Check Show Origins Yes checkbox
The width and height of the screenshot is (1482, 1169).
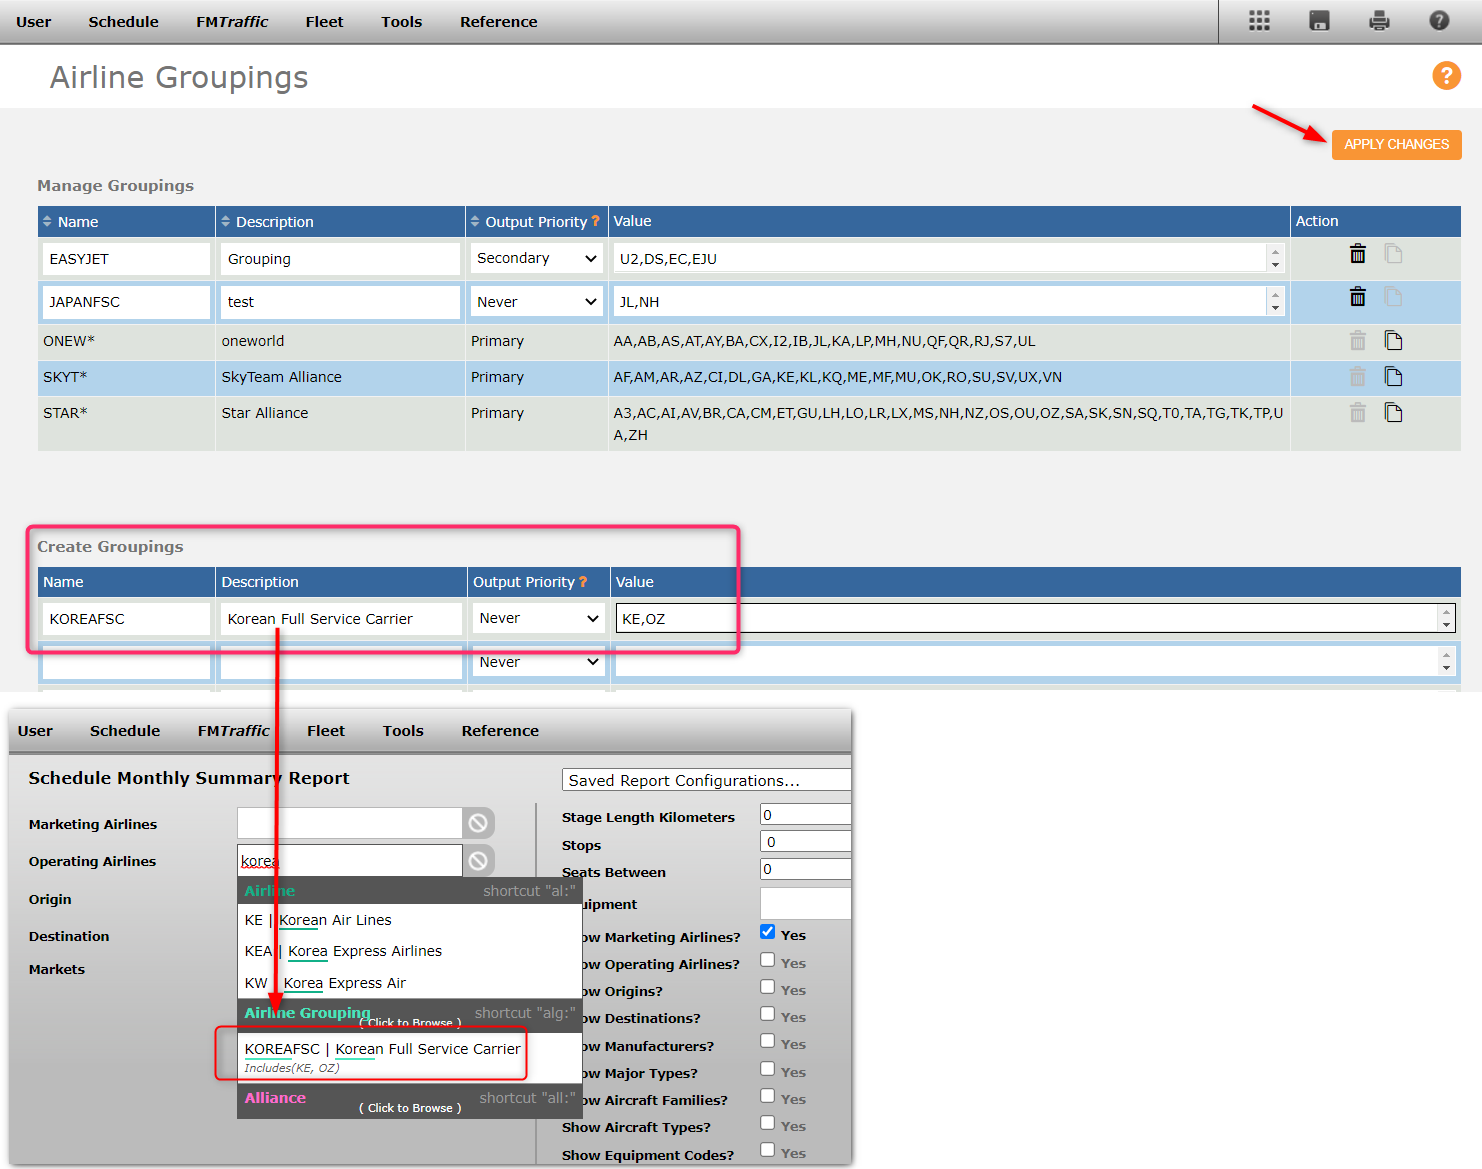[767, 987]
